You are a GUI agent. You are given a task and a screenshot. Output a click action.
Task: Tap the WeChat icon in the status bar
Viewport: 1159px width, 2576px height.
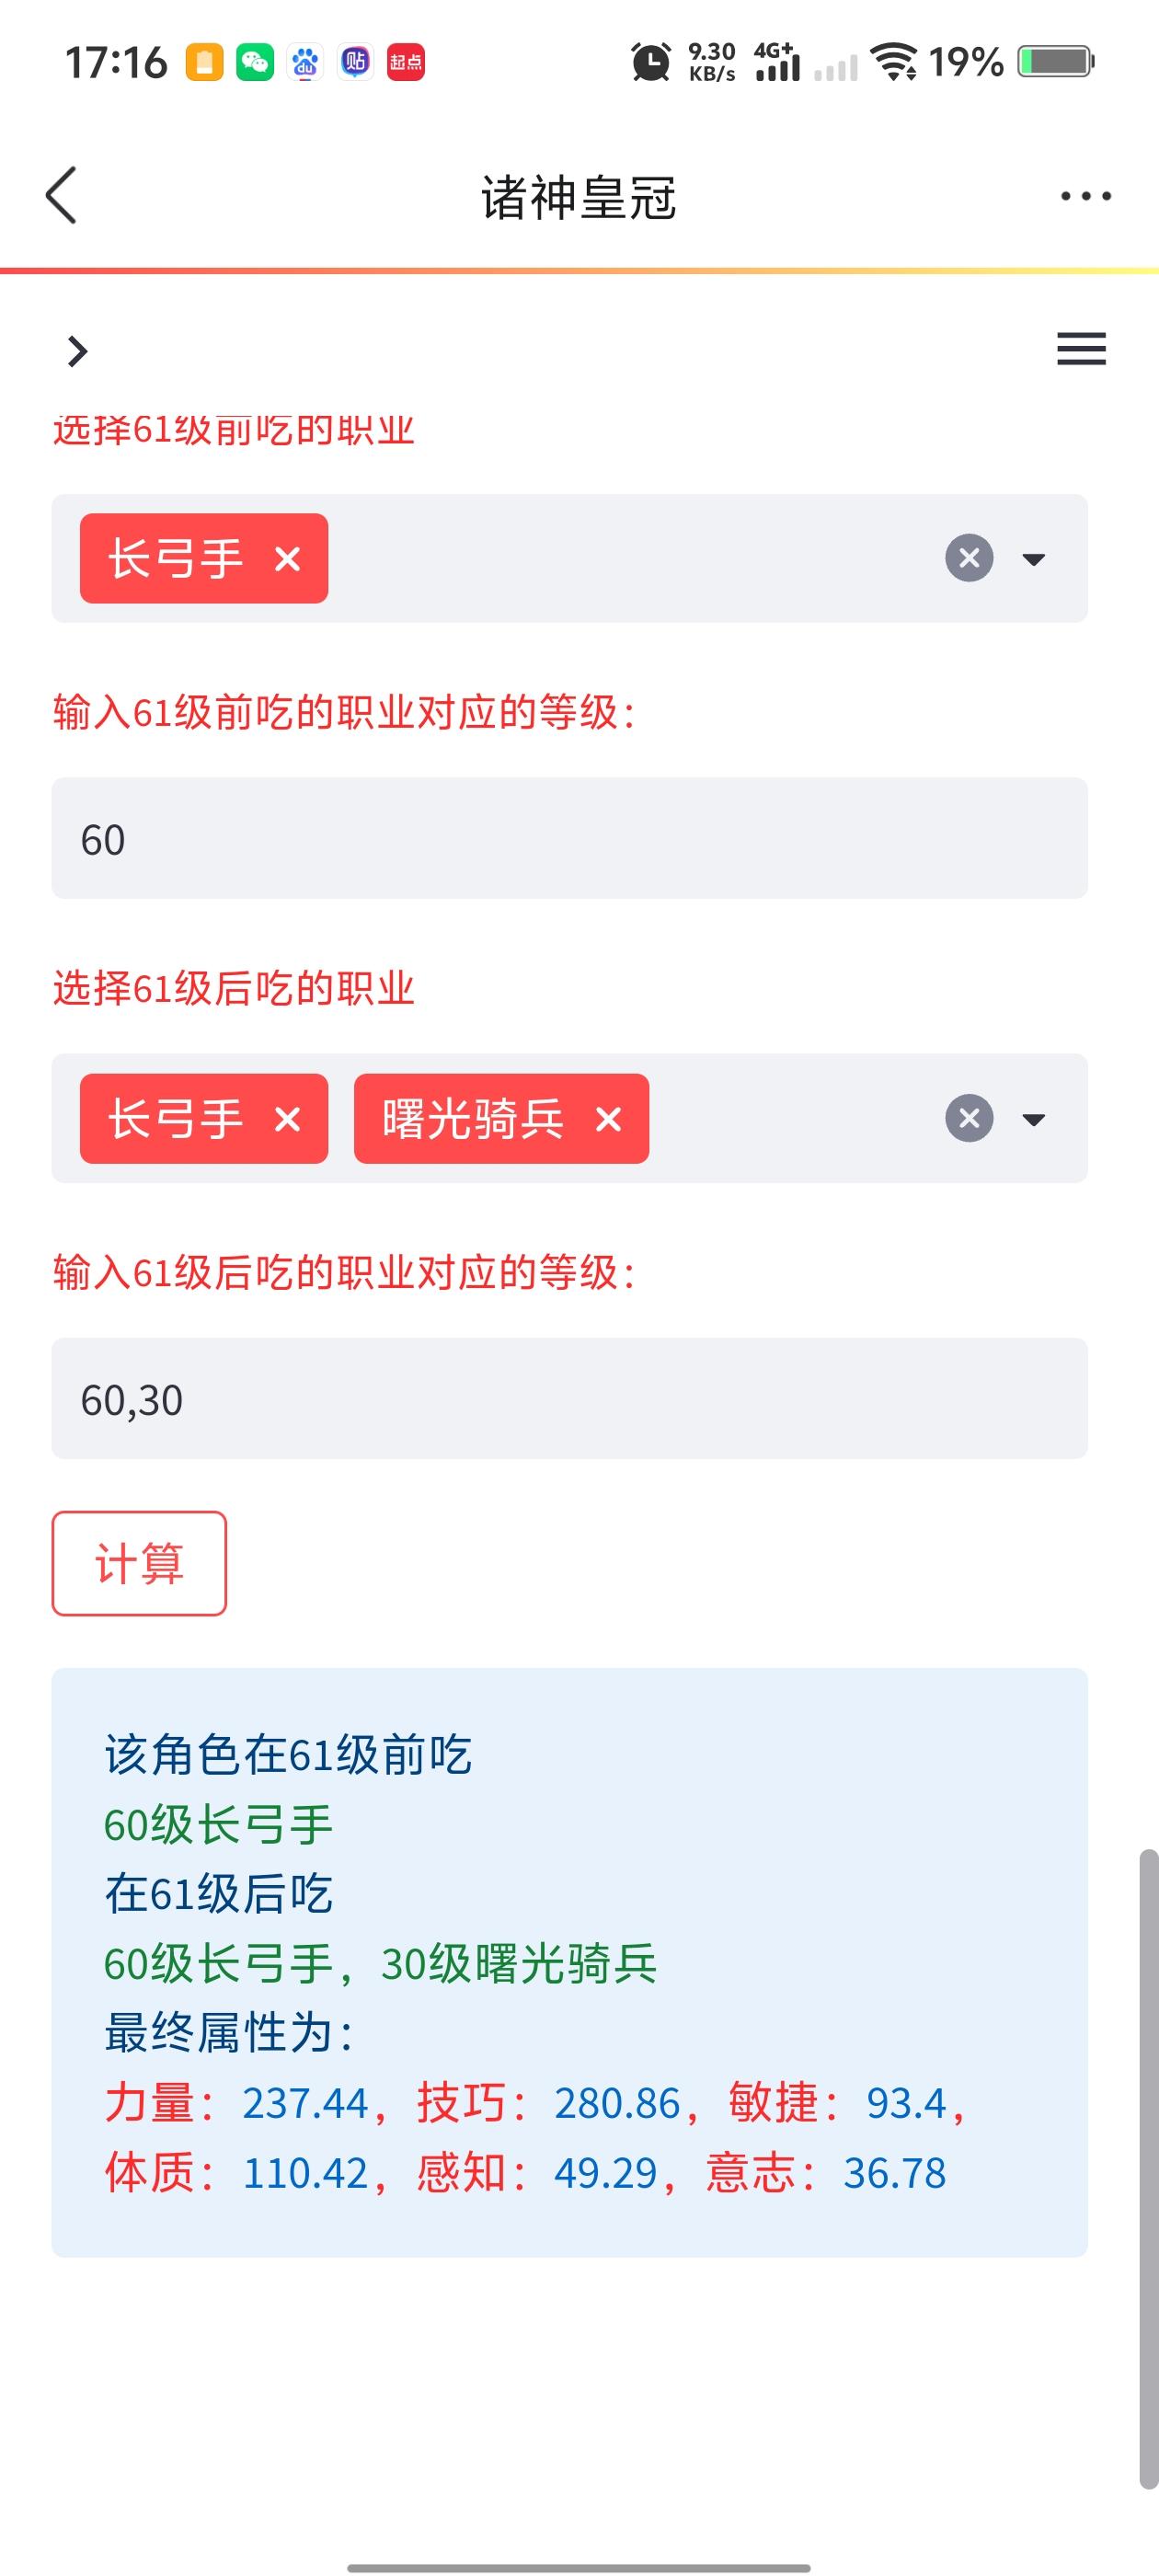coord(255,62)
